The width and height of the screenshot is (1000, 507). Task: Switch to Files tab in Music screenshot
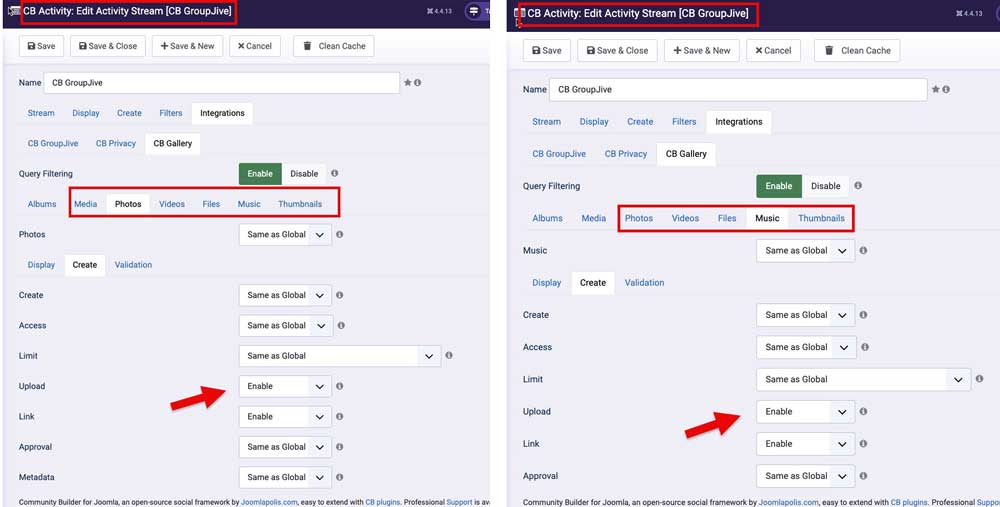727,218
